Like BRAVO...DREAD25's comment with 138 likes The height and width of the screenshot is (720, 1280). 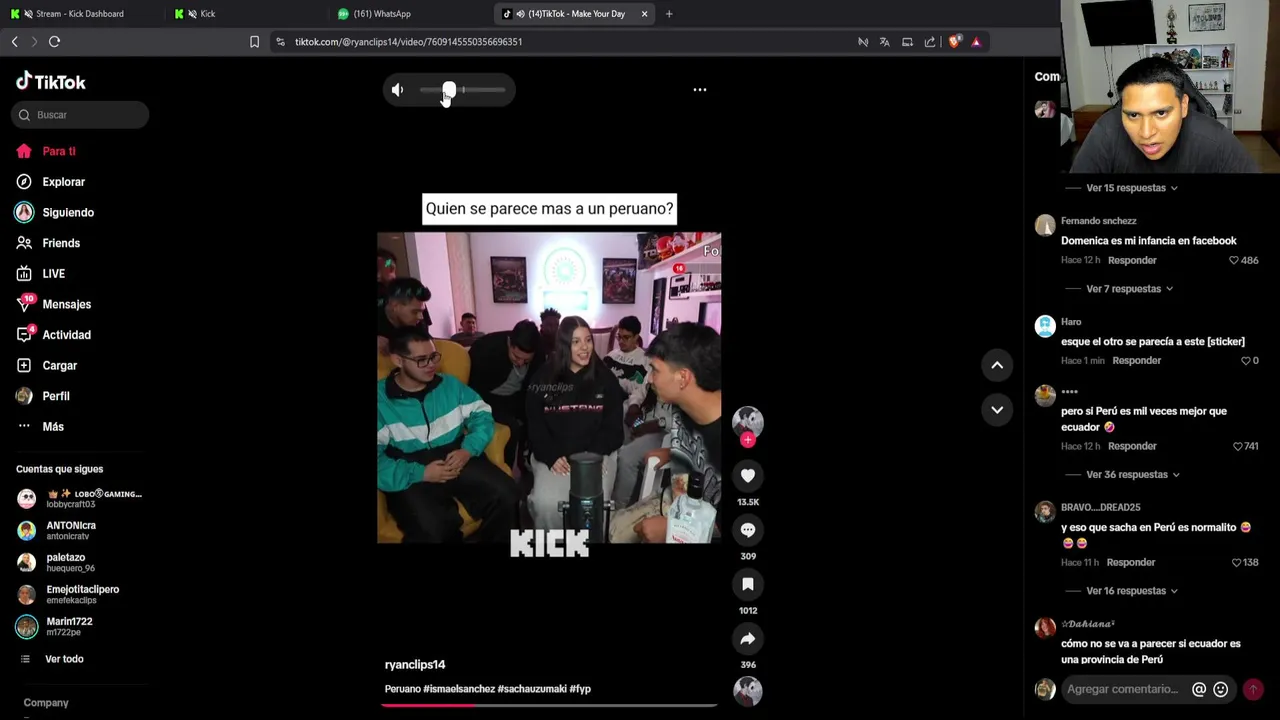click(1236, 562)
